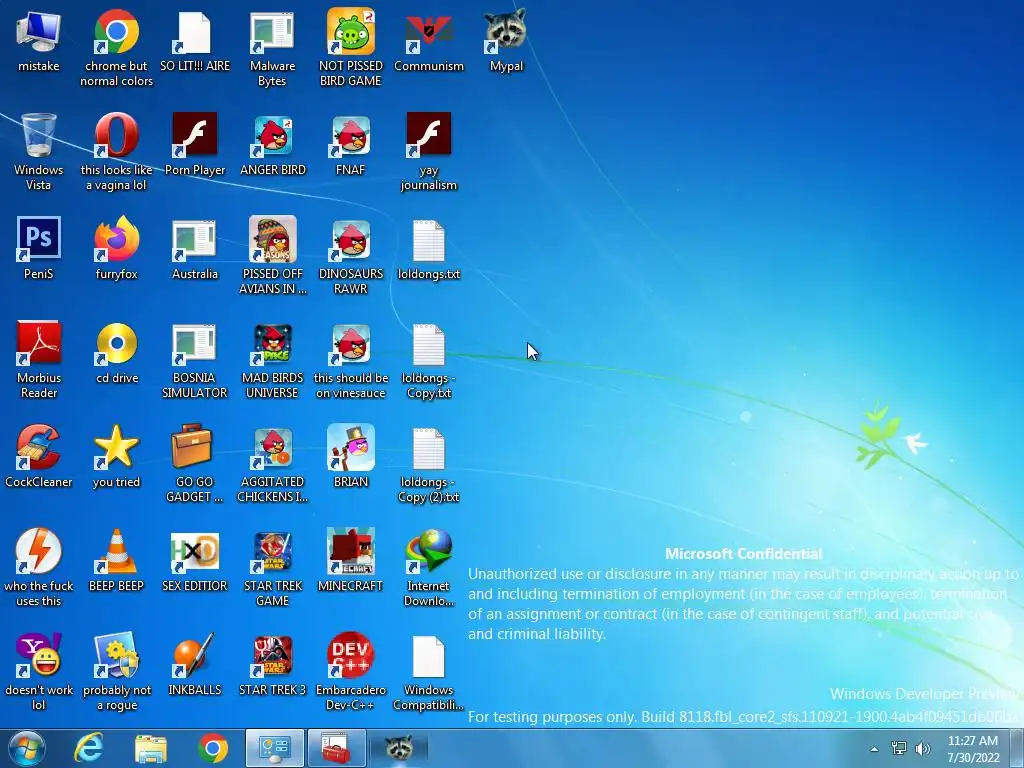The image size is (1024, 768).
Task: Open the 'BOSNIA SIMULATOR' shortcut
Action: 195,343
